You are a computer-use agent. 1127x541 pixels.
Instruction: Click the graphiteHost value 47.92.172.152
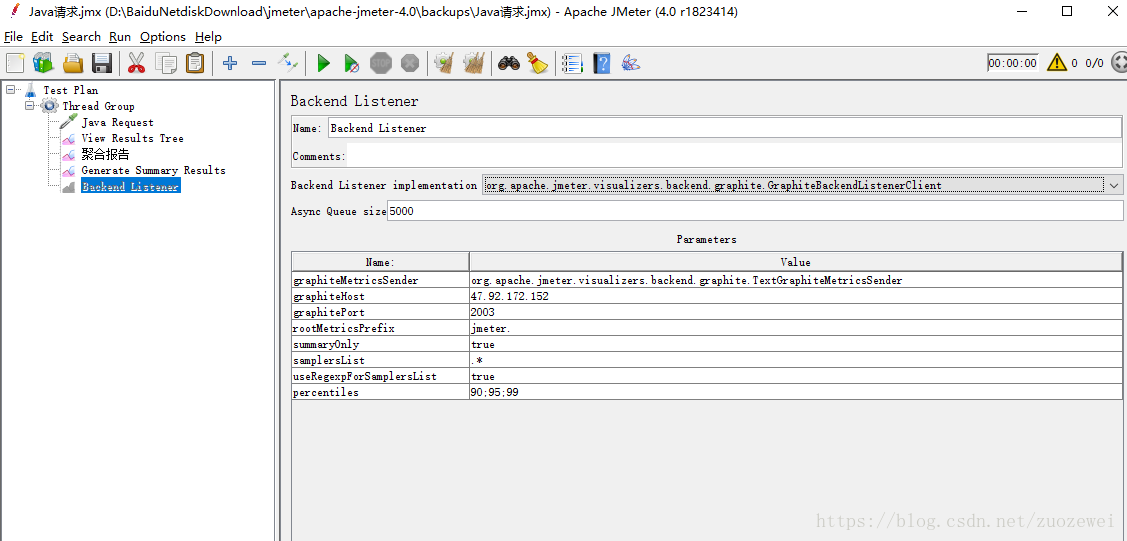point(796,296)
